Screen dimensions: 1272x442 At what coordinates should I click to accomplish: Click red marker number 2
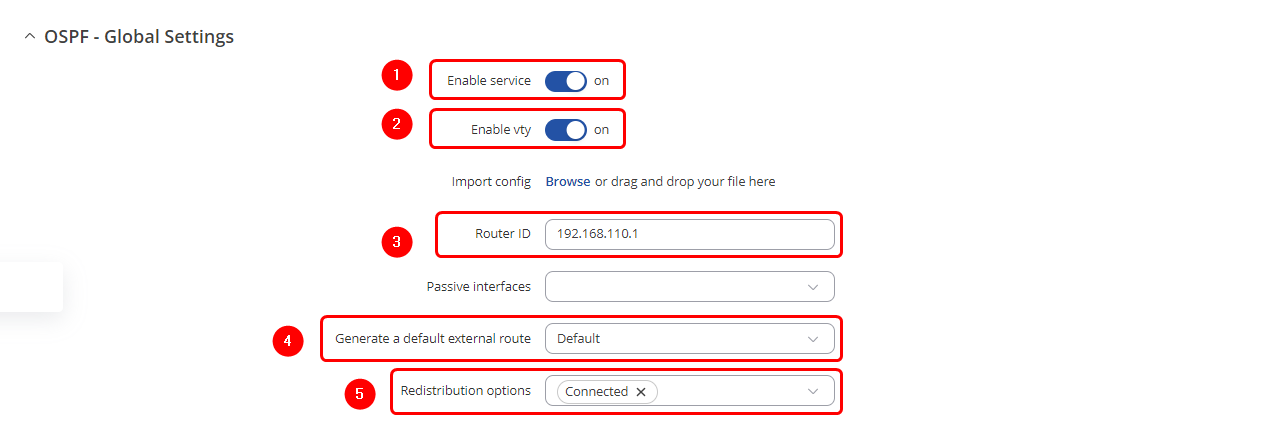[x=397, y=124]
